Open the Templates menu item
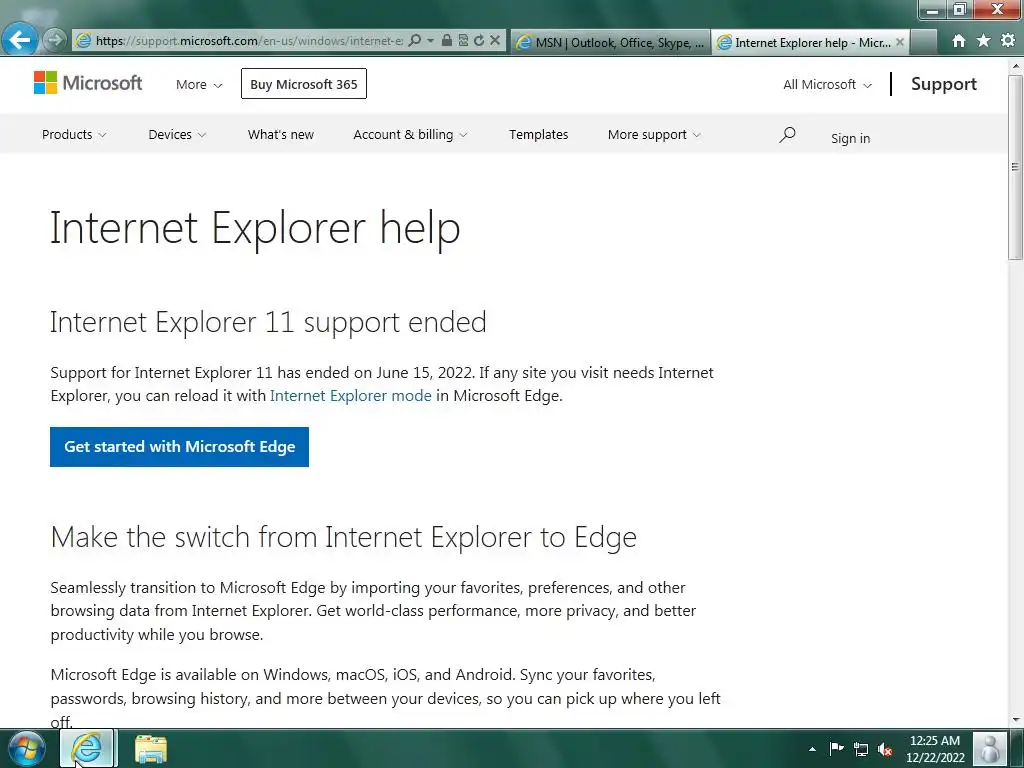1024x768 pixels. point(539,135)
